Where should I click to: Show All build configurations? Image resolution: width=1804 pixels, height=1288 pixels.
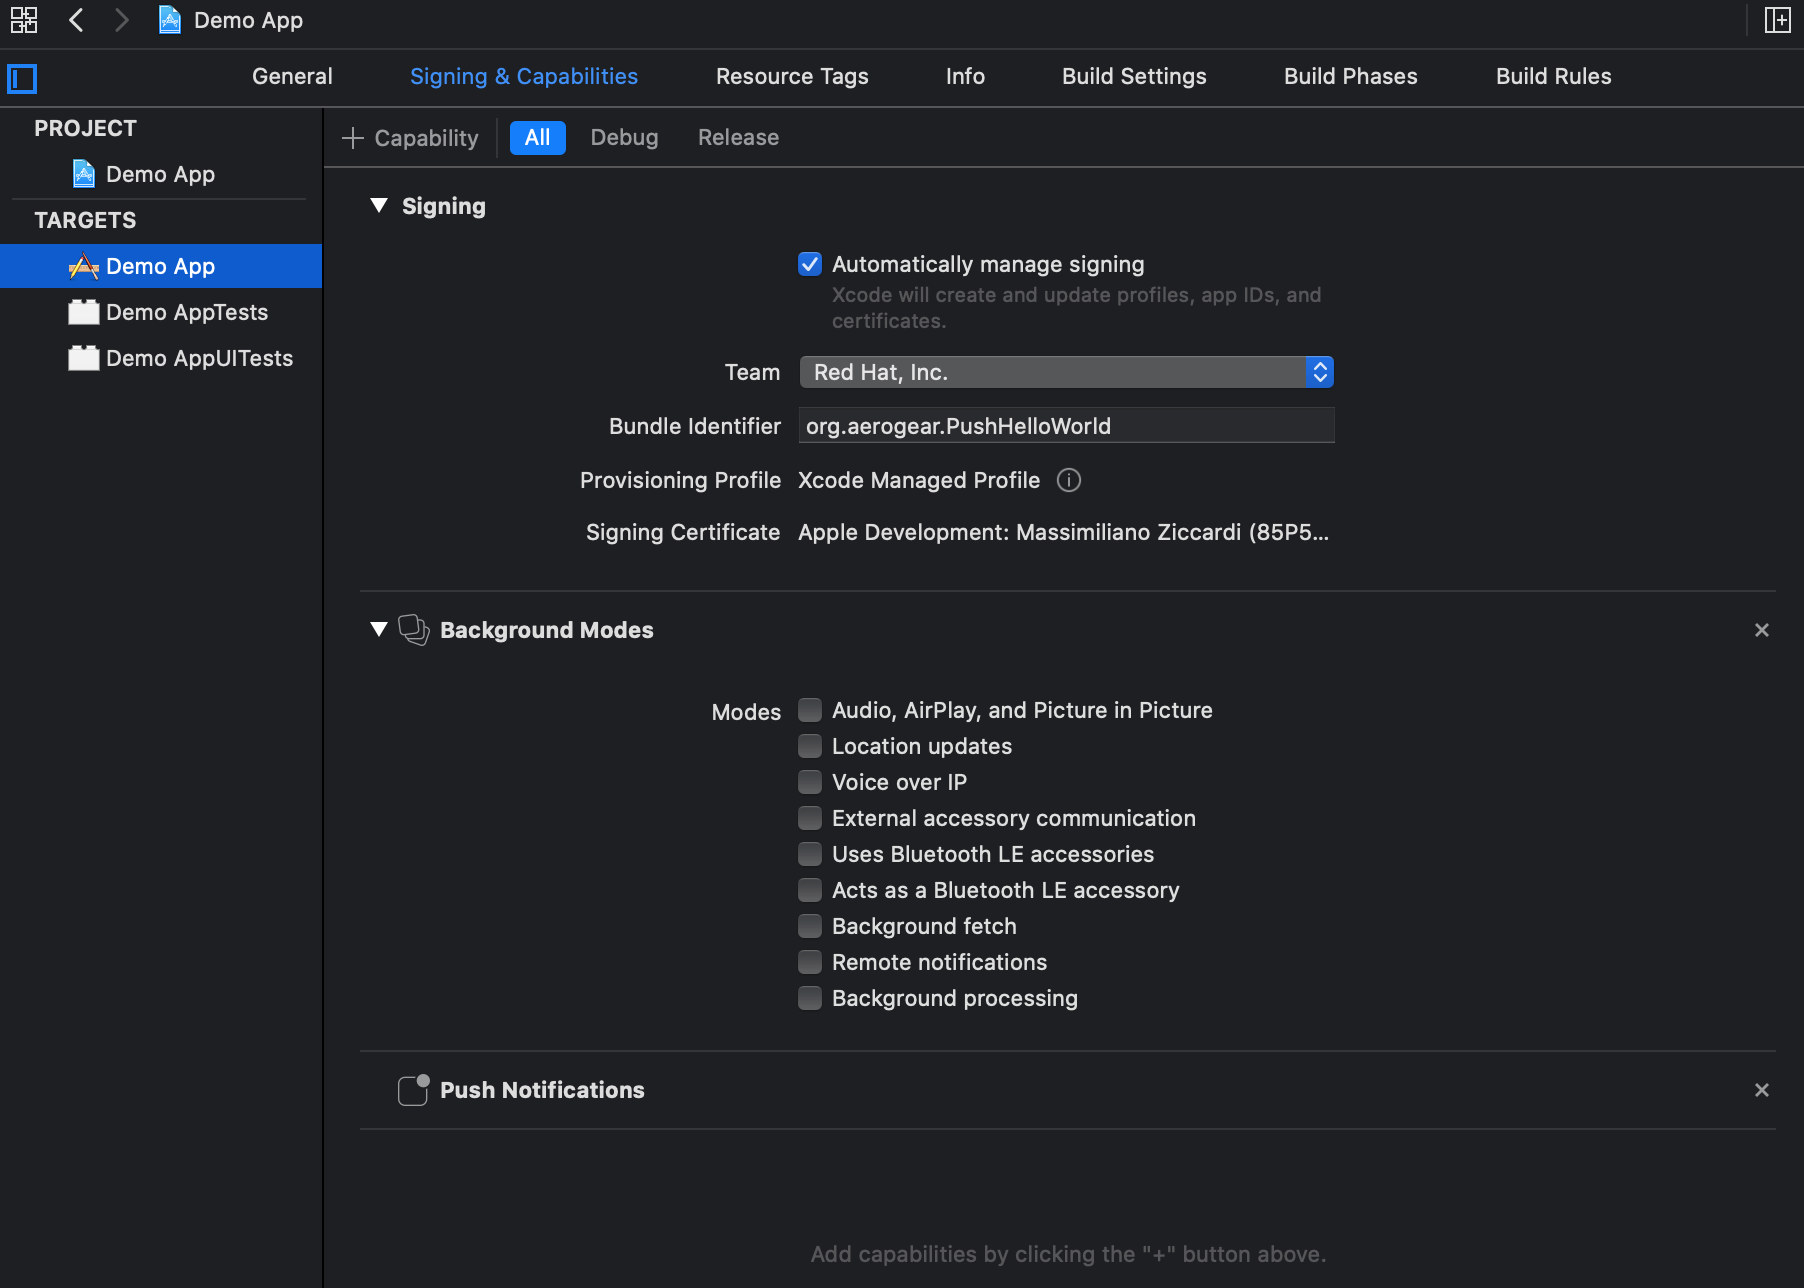[538, 138]
